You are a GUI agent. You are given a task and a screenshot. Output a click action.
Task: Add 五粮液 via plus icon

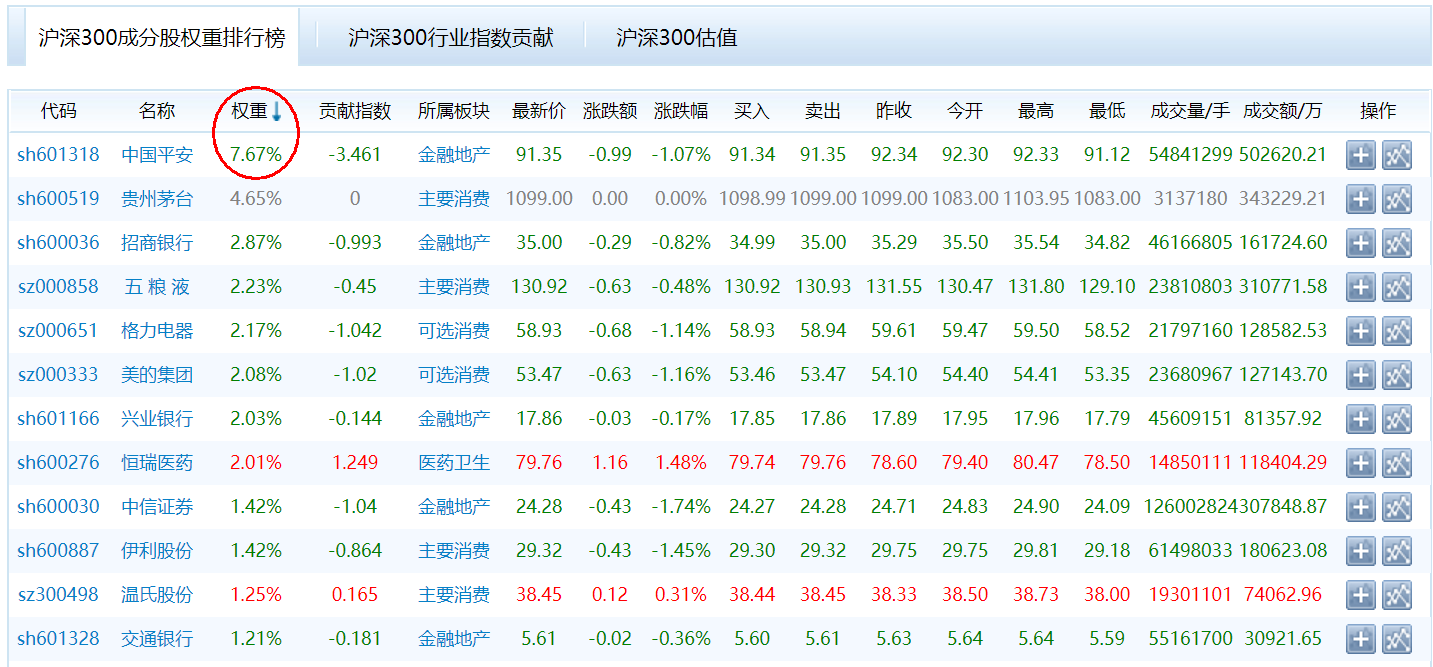coord(1360,287)
